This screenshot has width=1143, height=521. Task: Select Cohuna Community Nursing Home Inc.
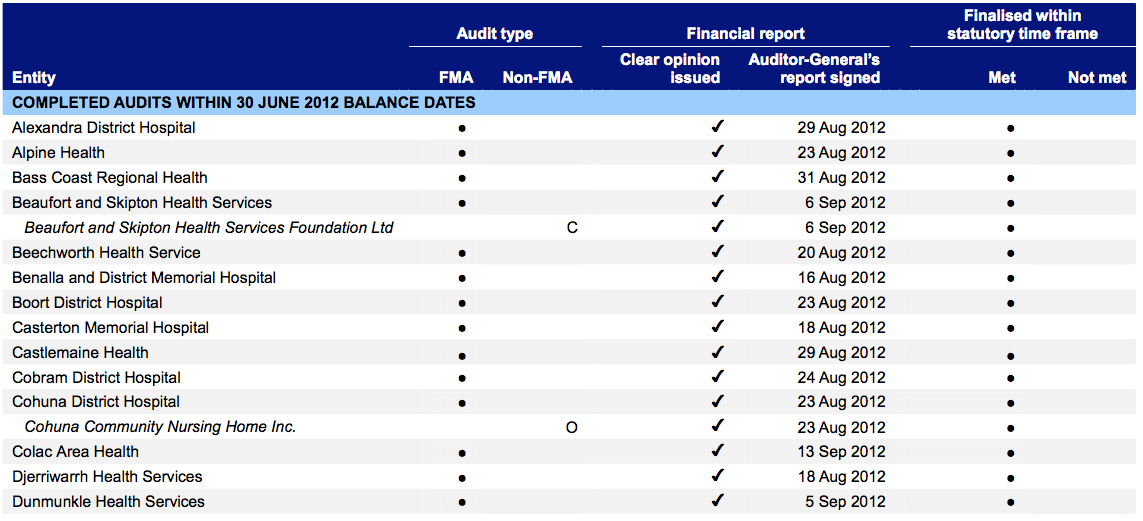tap(160, 427)
